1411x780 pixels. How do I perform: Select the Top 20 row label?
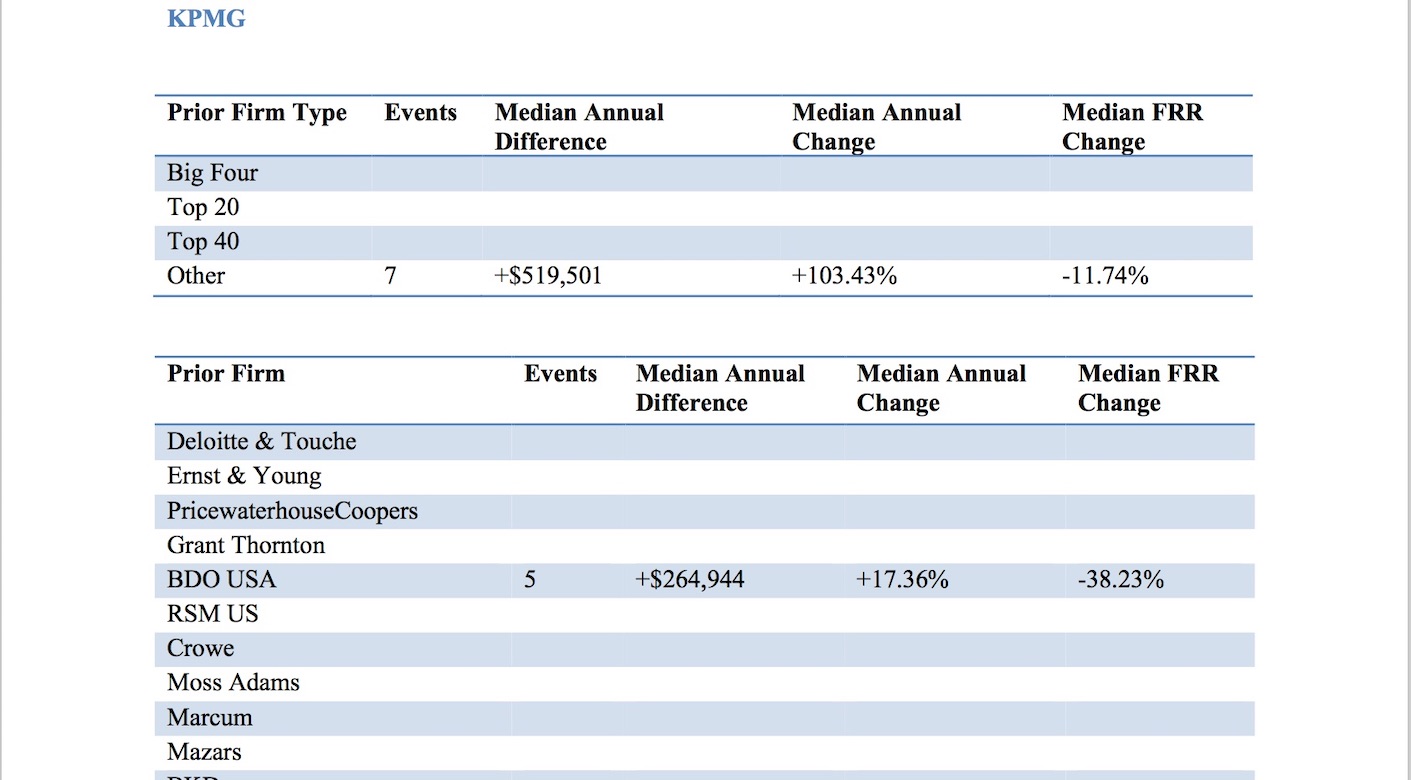(x=203, y=208)
